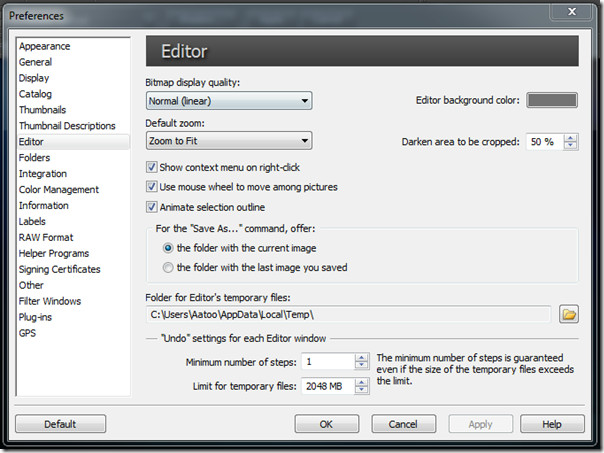Screen dimensions: 604x453
Task: Increase Darken area to be cropped percentage
Action: point(570,138)
